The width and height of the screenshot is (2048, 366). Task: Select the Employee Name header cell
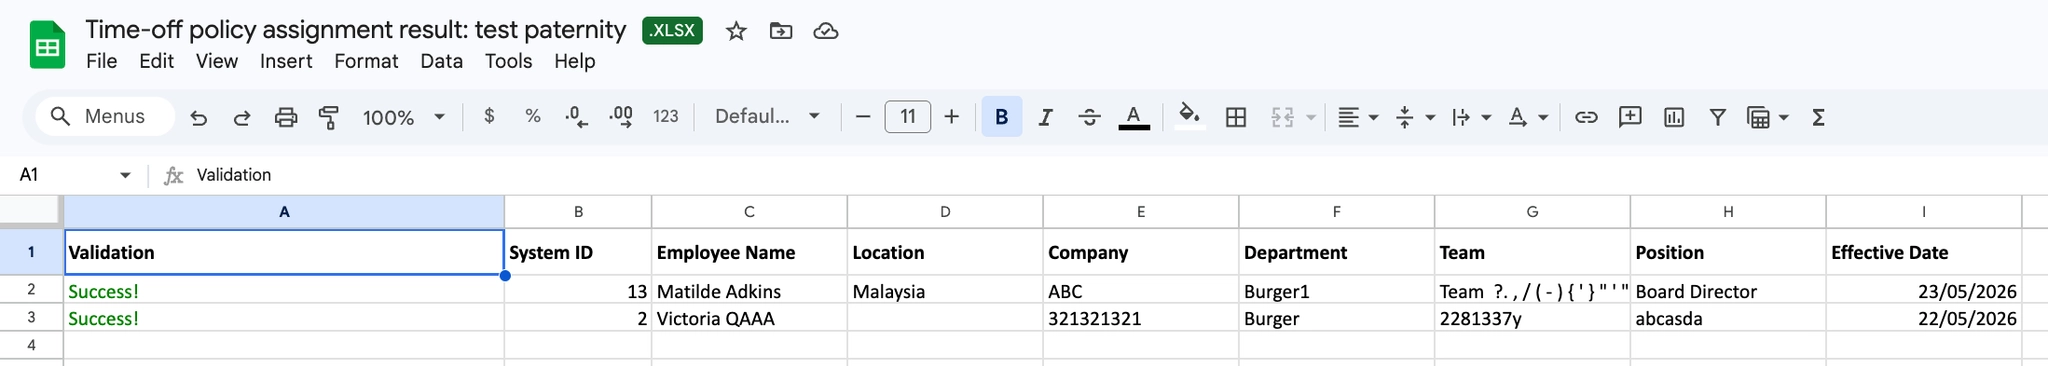[x=749, y=252]
